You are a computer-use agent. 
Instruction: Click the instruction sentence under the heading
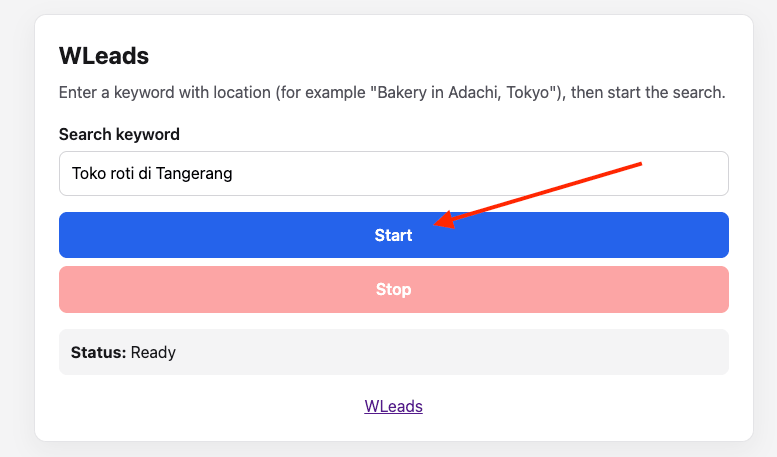coord(392,93)
